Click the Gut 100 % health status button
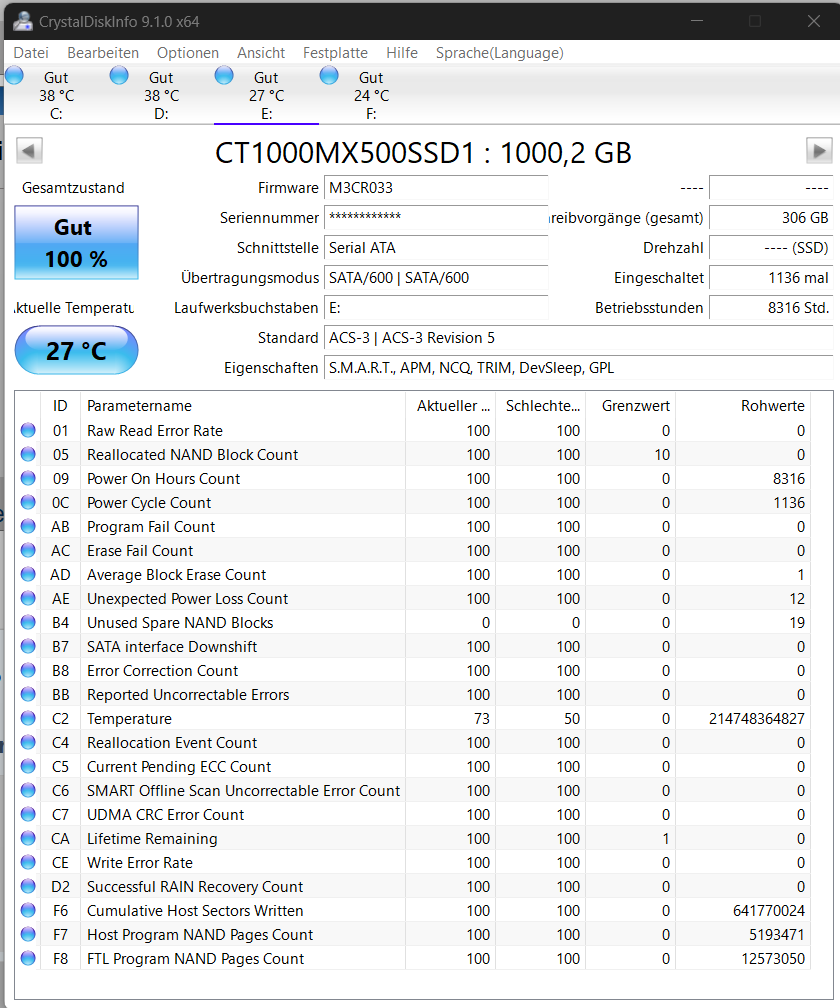The image size is (840, 1008). pos(76,242)
